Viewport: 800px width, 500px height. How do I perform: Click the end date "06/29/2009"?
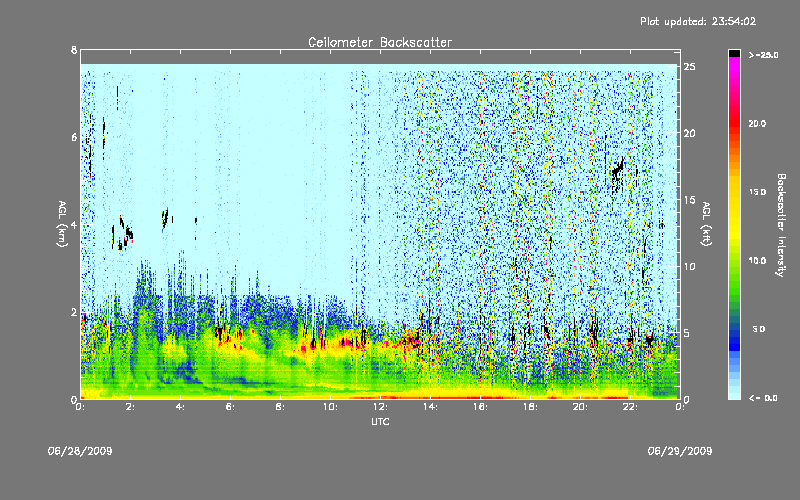[680, 451]
